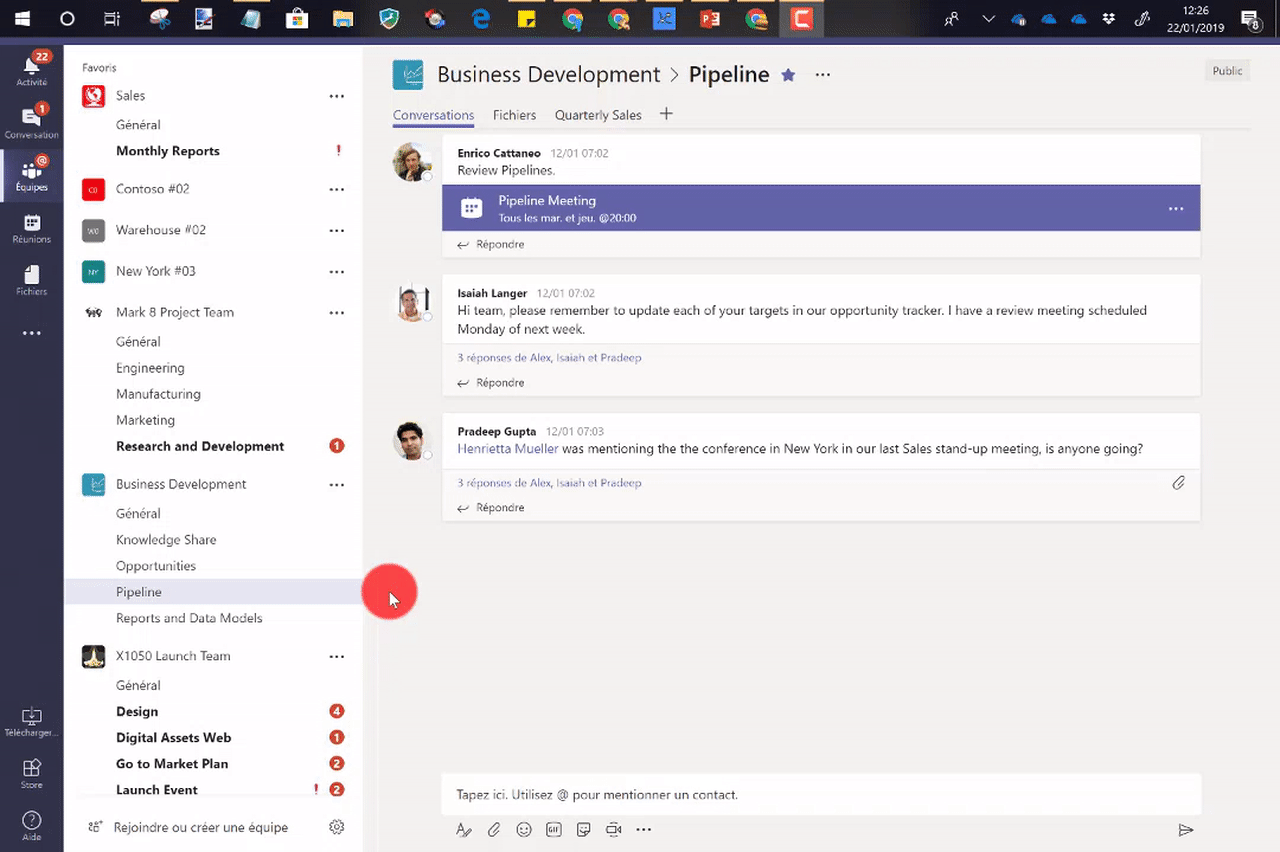Click the Format text icon in compose bar
This screenshot has height=852, width=1280.
(463, 829)
